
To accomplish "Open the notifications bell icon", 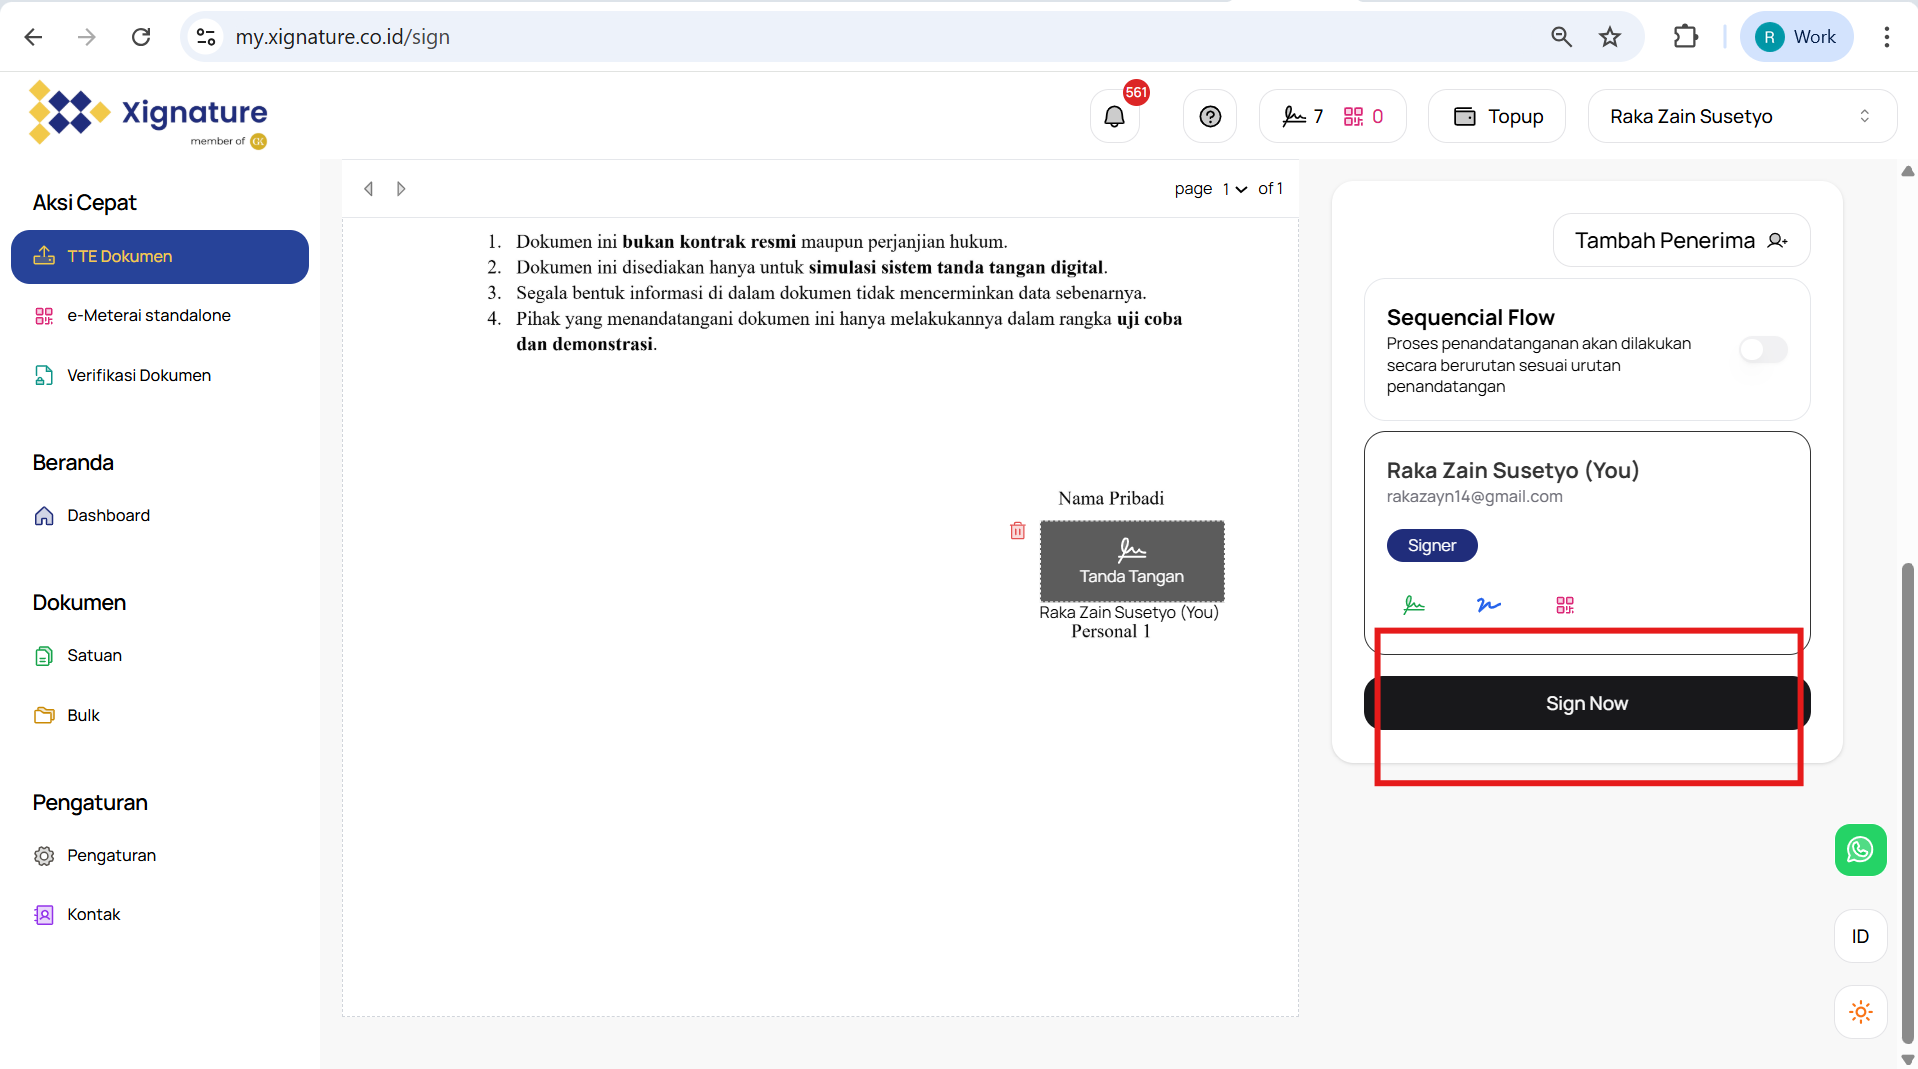I will coord(1114,117).
